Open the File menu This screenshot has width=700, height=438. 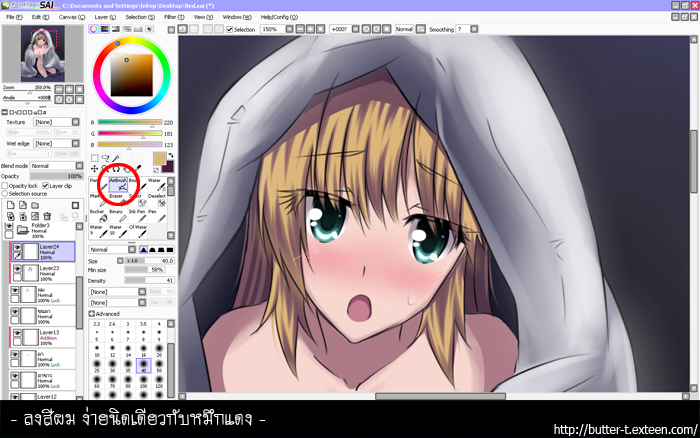click(x=14, y=17)
